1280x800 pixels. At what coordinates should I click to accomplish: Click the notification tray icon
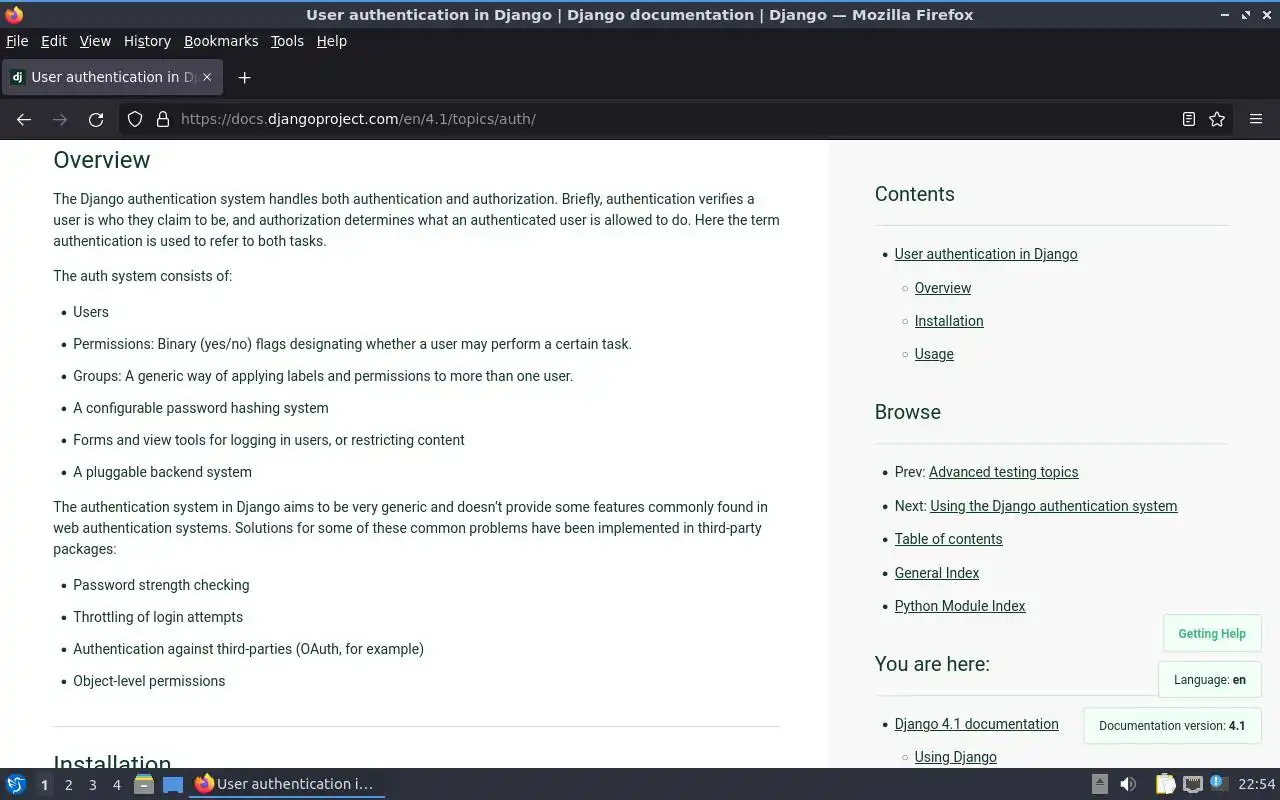(1217, 783)
